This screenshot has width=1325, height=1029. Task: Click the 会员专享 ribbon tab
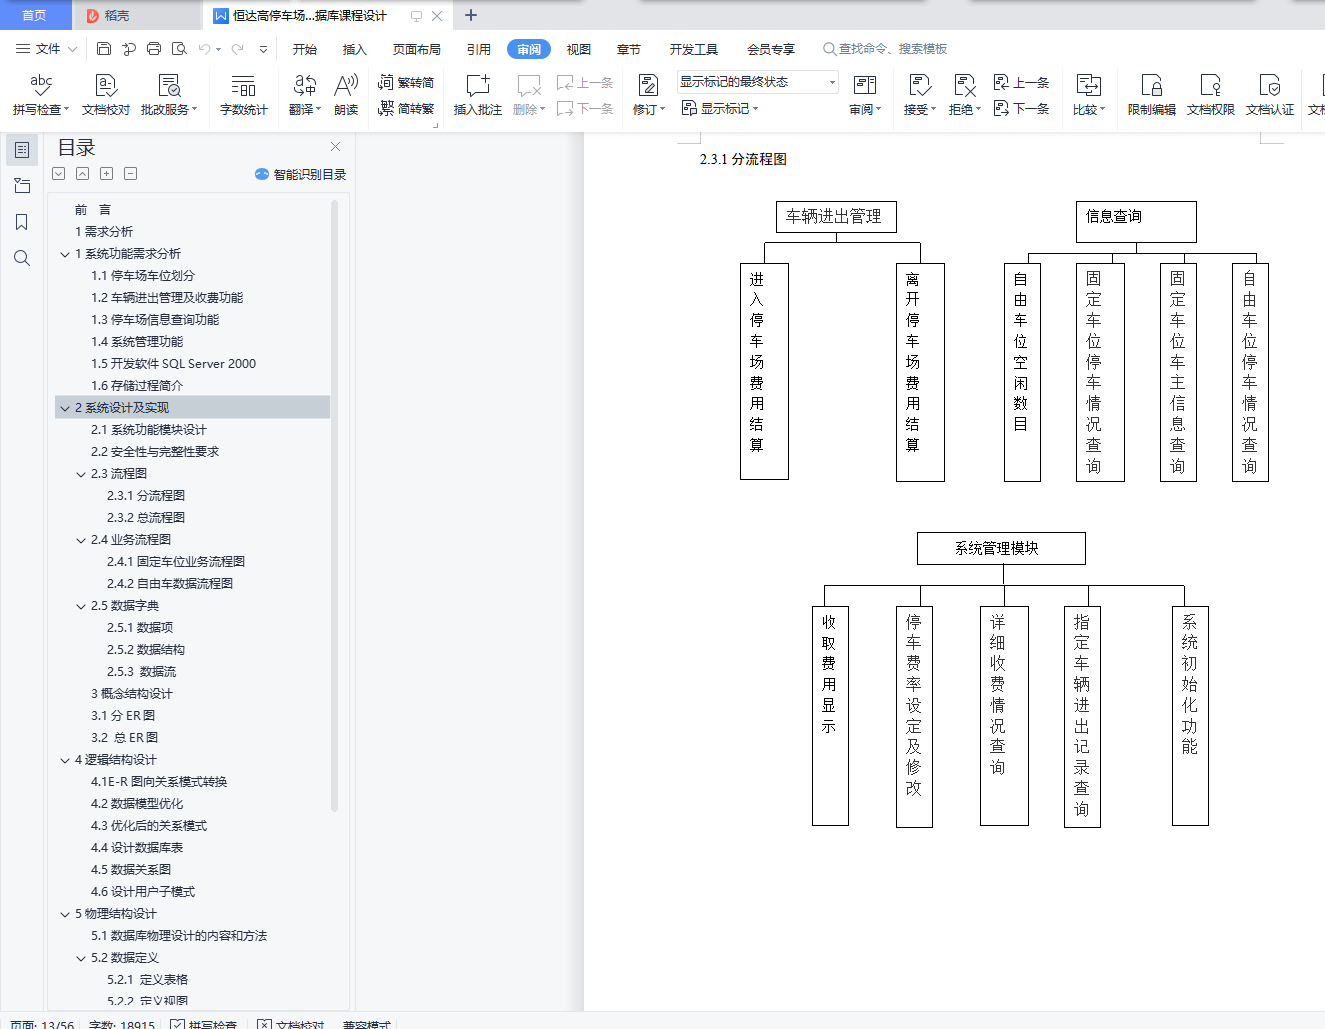point(771,49)
